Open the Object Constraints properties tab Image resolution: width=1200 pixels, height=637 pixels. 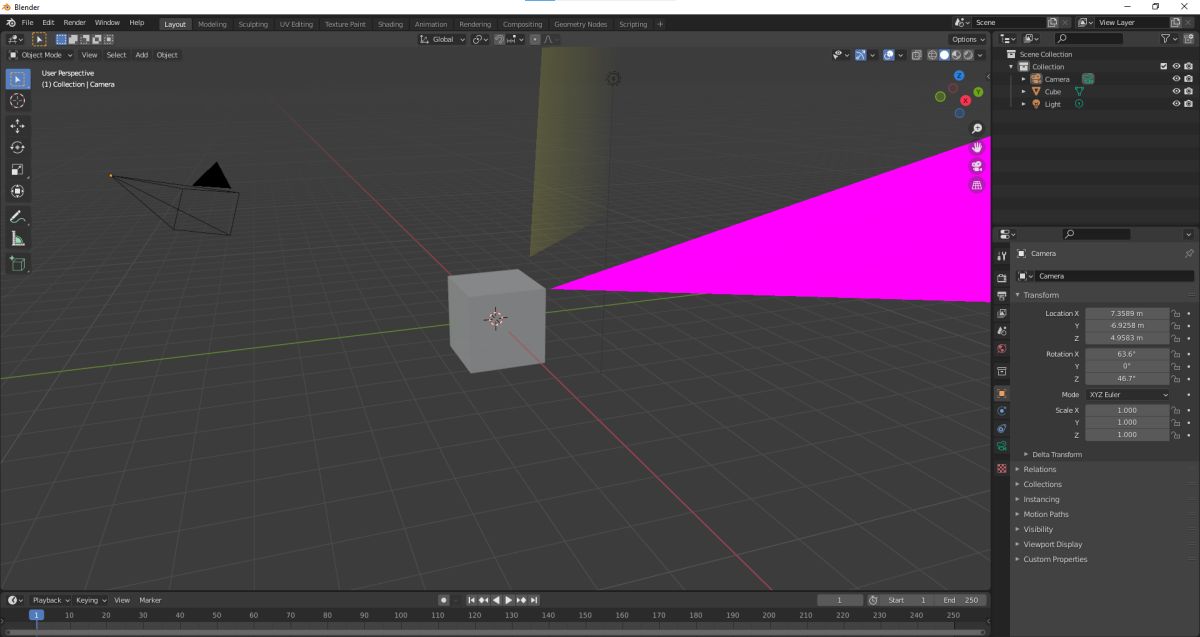pyautogui.click(x=1001, y=428)
